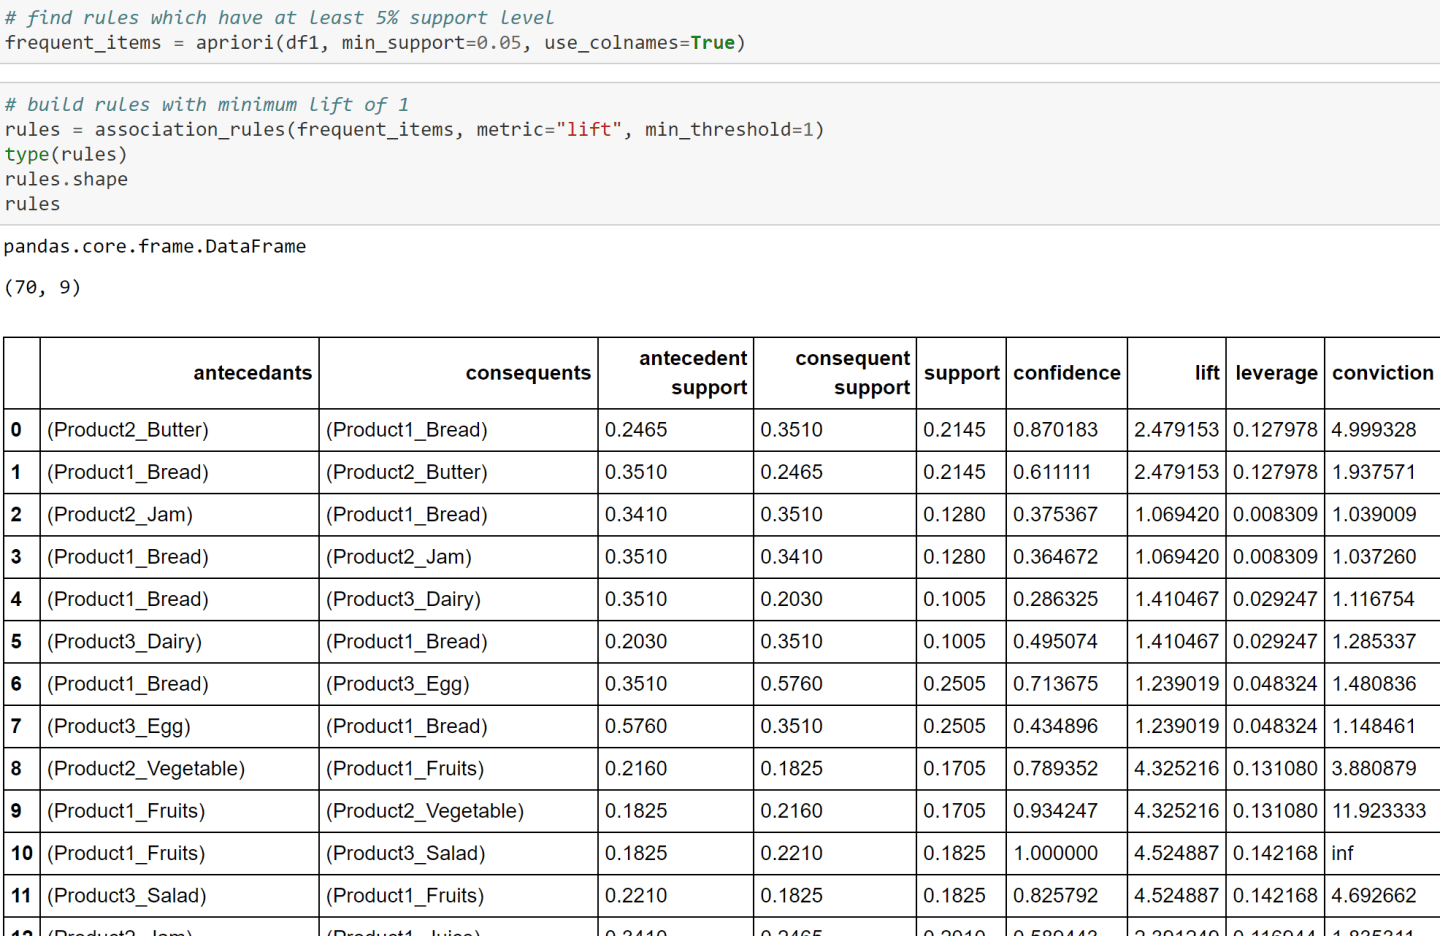Click the '# build rules with minimum lift of 1' comment
The image size is (1440, 936).
(x=206, y=105)
